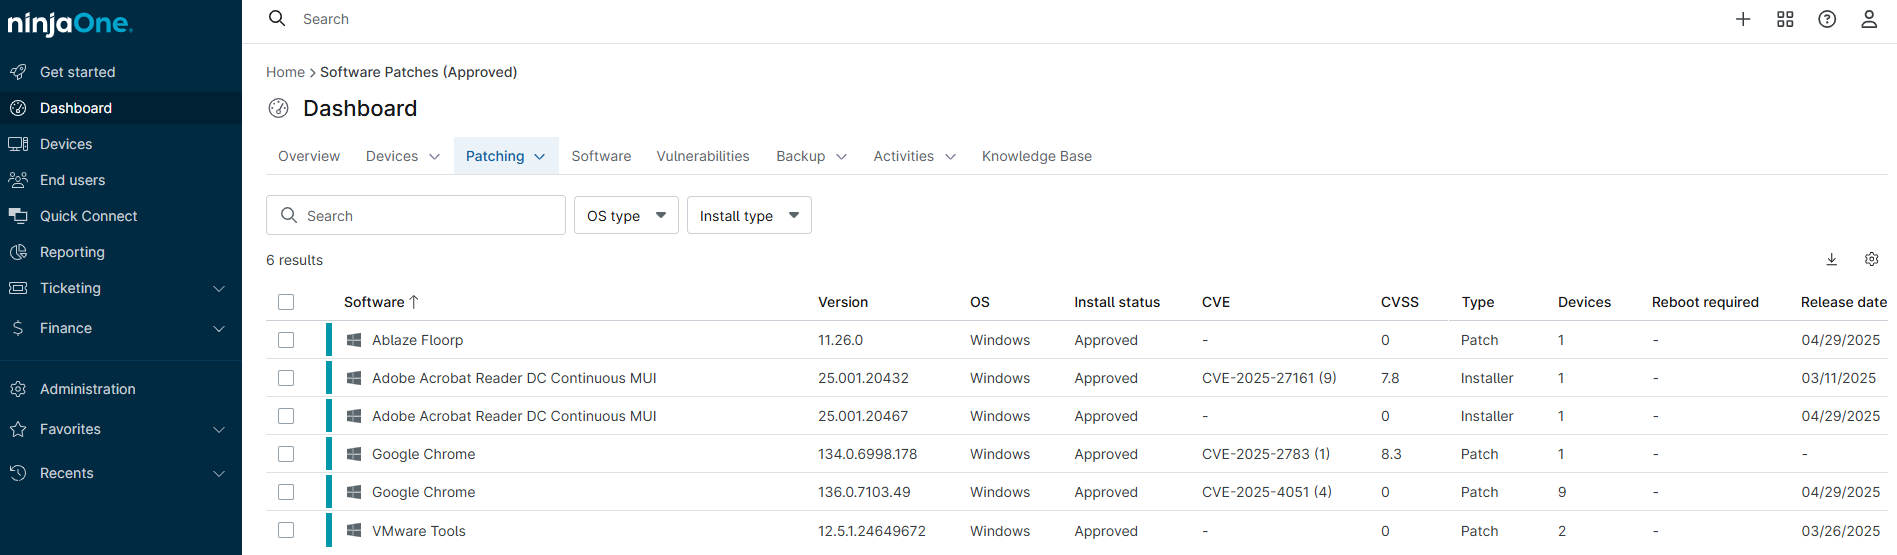Check the Ablaze Floorp row checkbox

286,340
